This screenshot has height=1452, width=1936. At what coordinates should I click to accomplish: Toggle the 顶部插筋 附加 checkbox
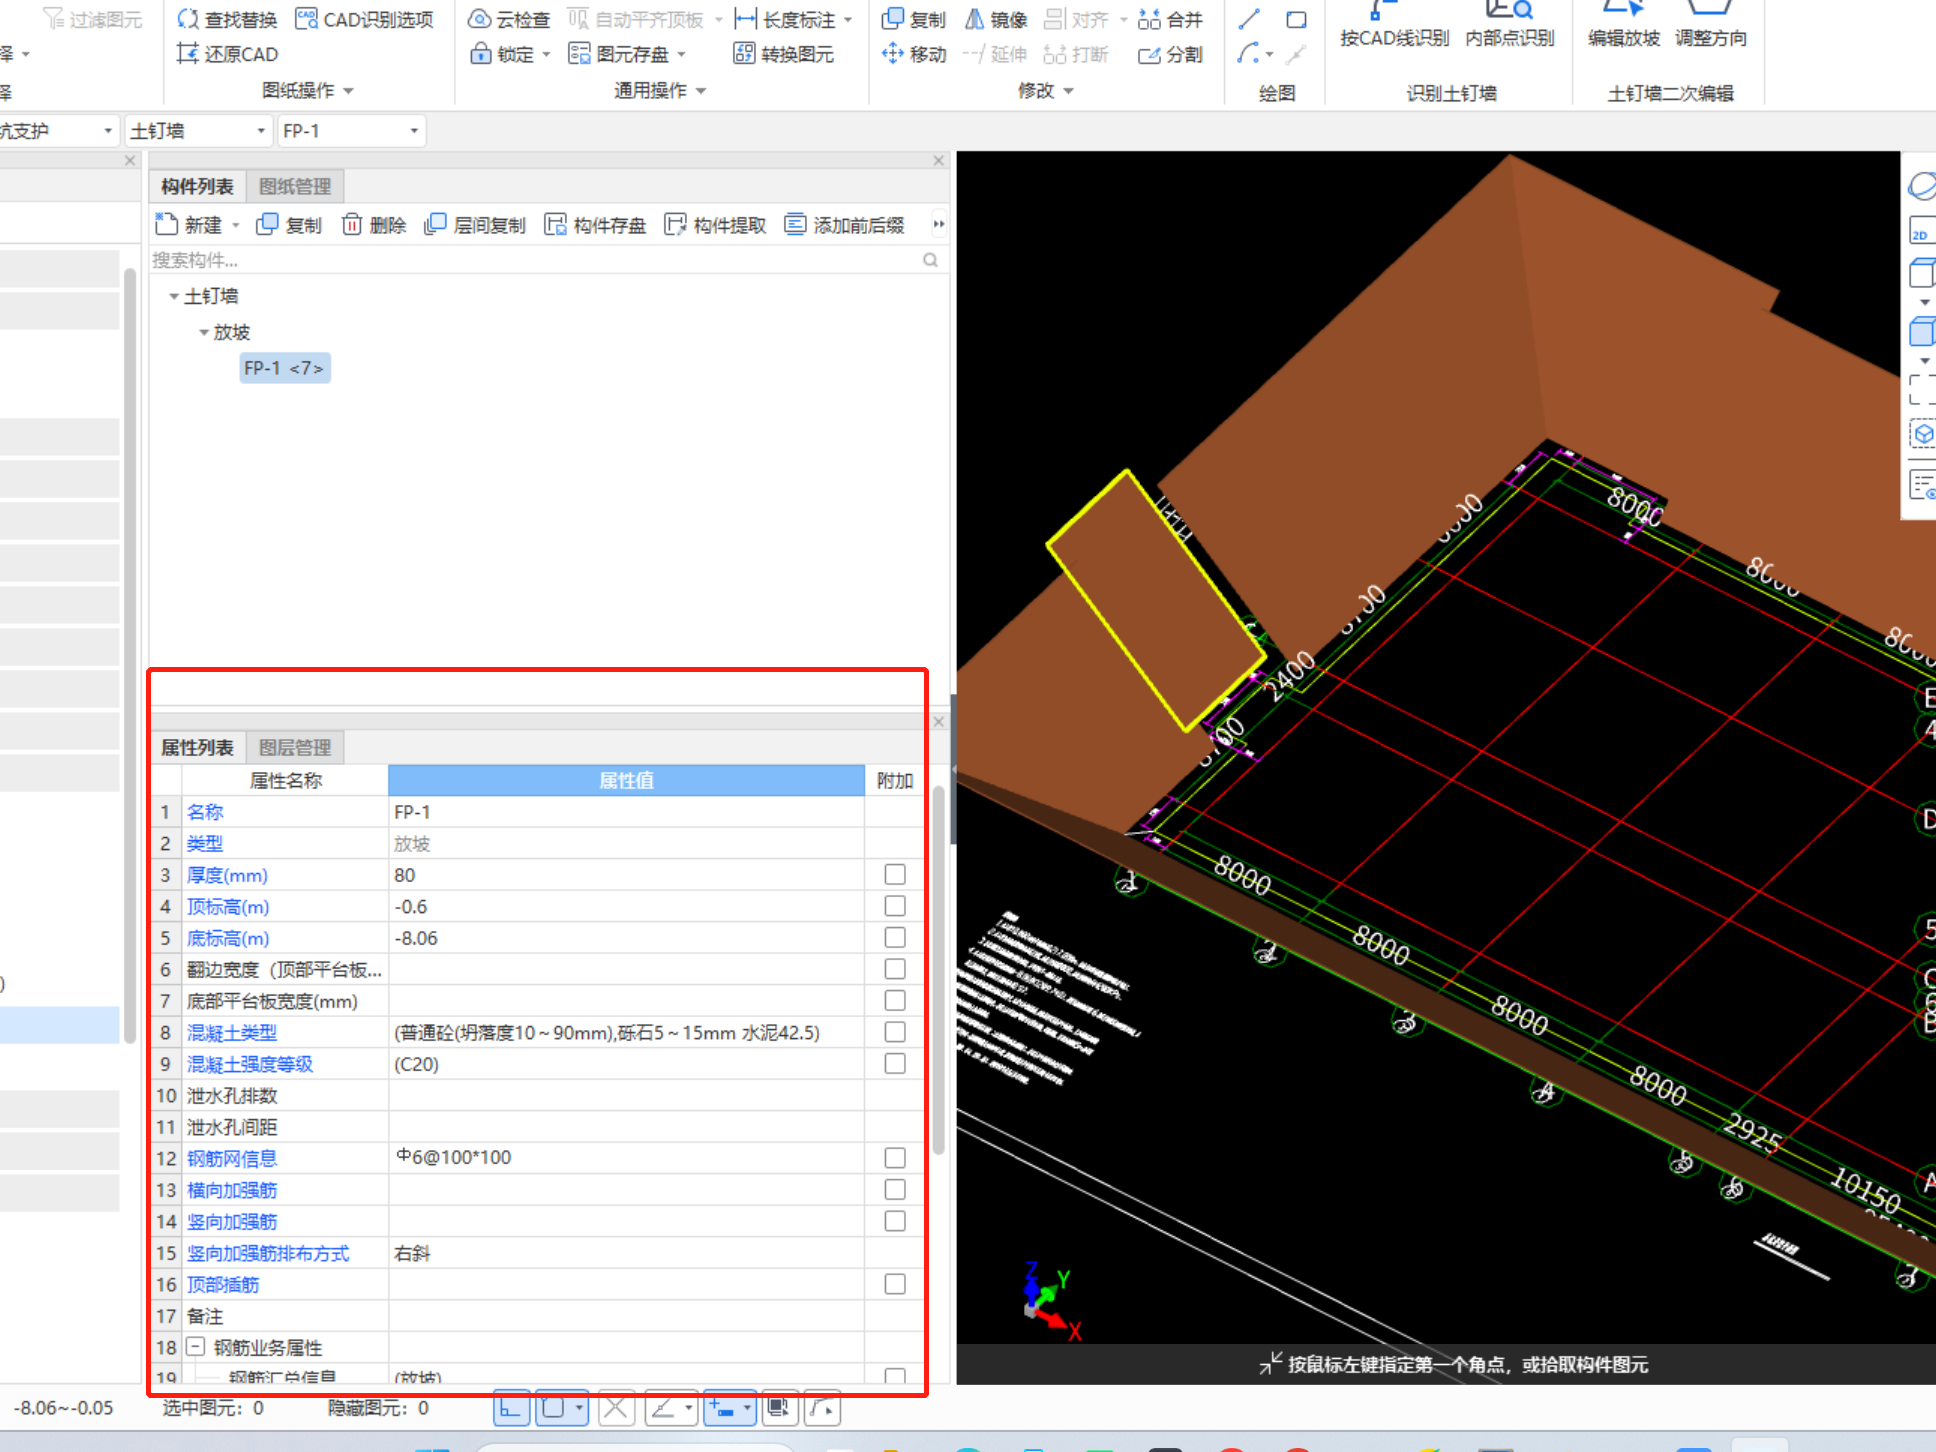click(x=895, y=1284)
